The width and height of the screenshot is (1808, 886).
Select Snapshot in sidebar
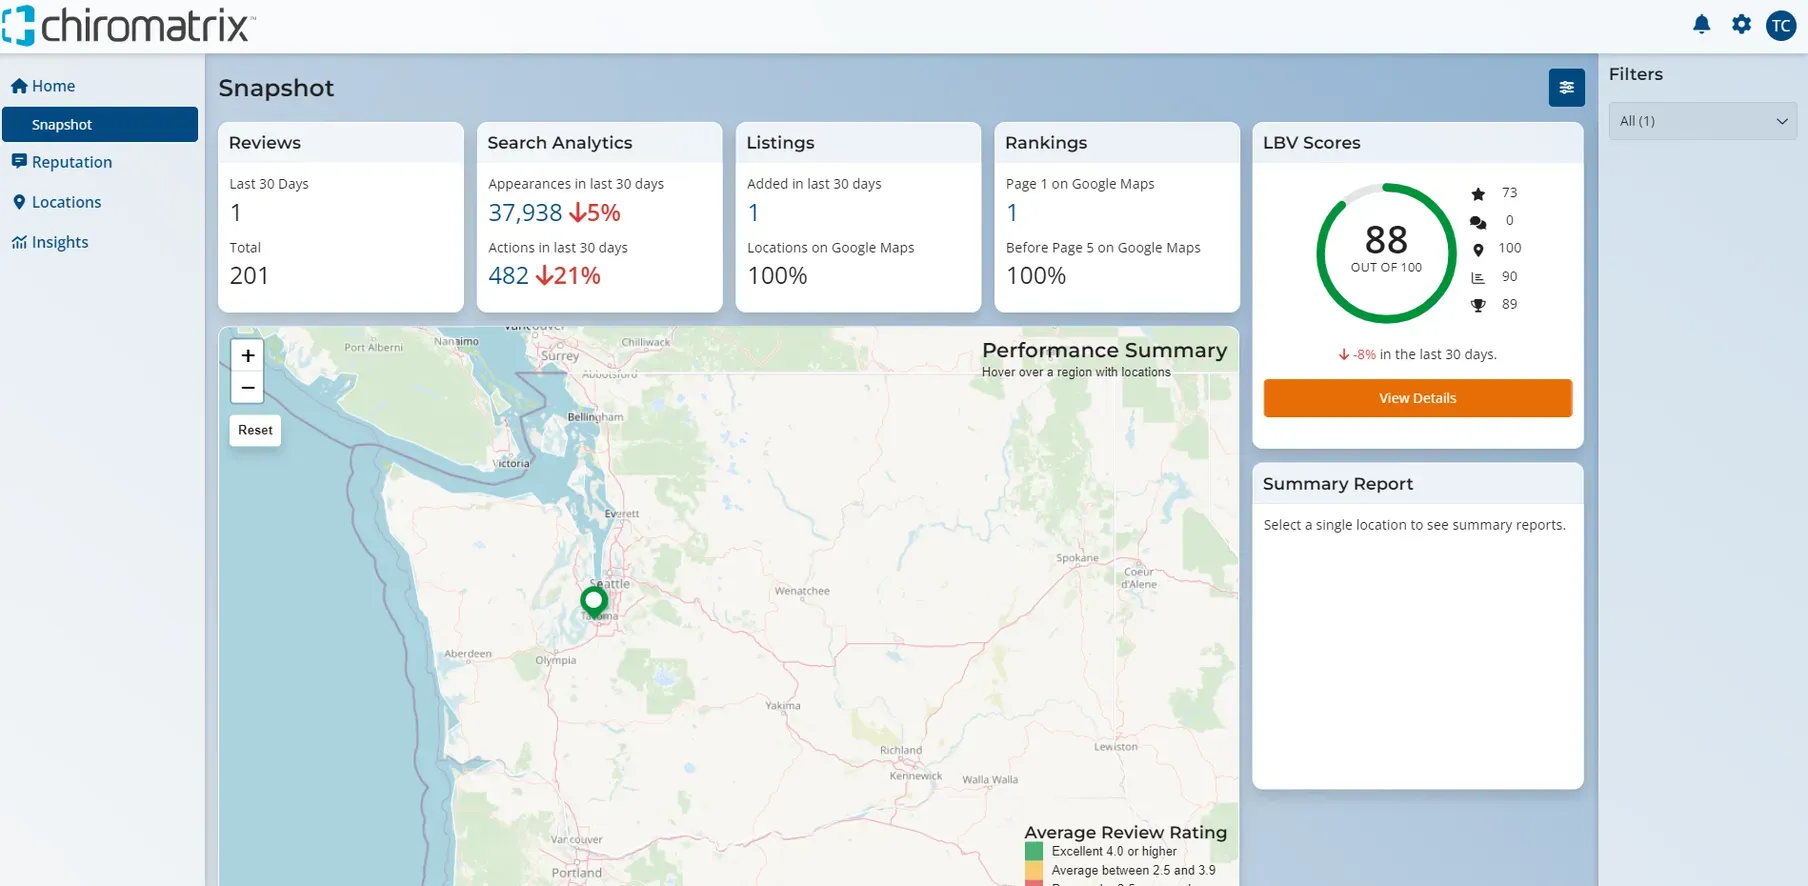coord(100,125)
